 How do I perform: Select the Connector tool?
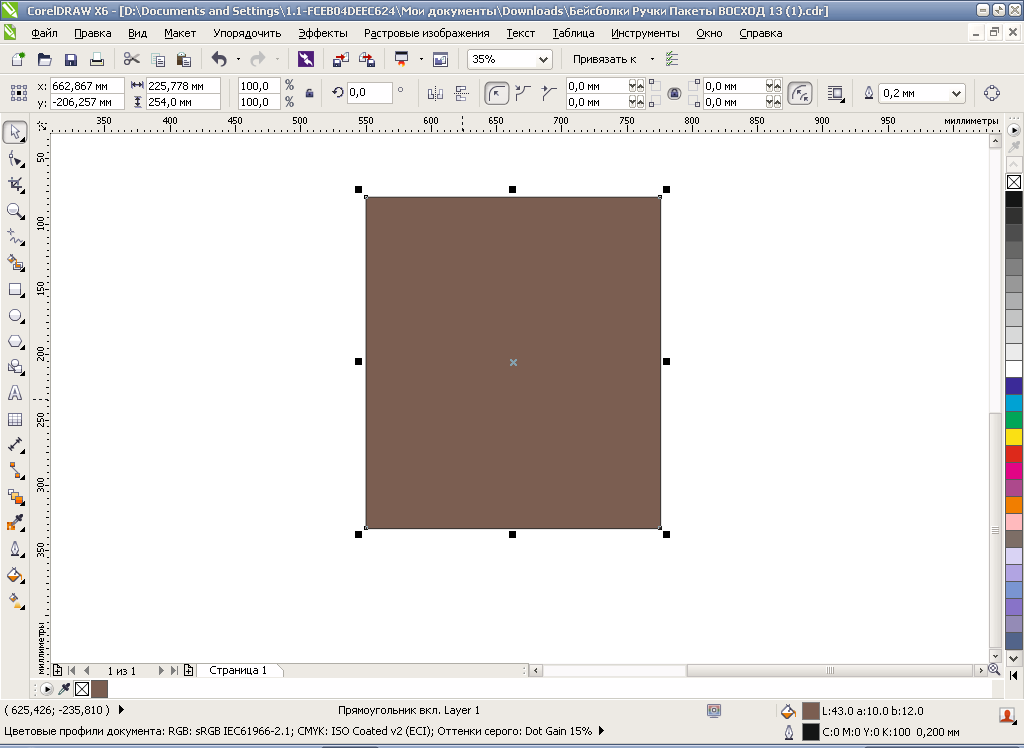click(15, 471)
